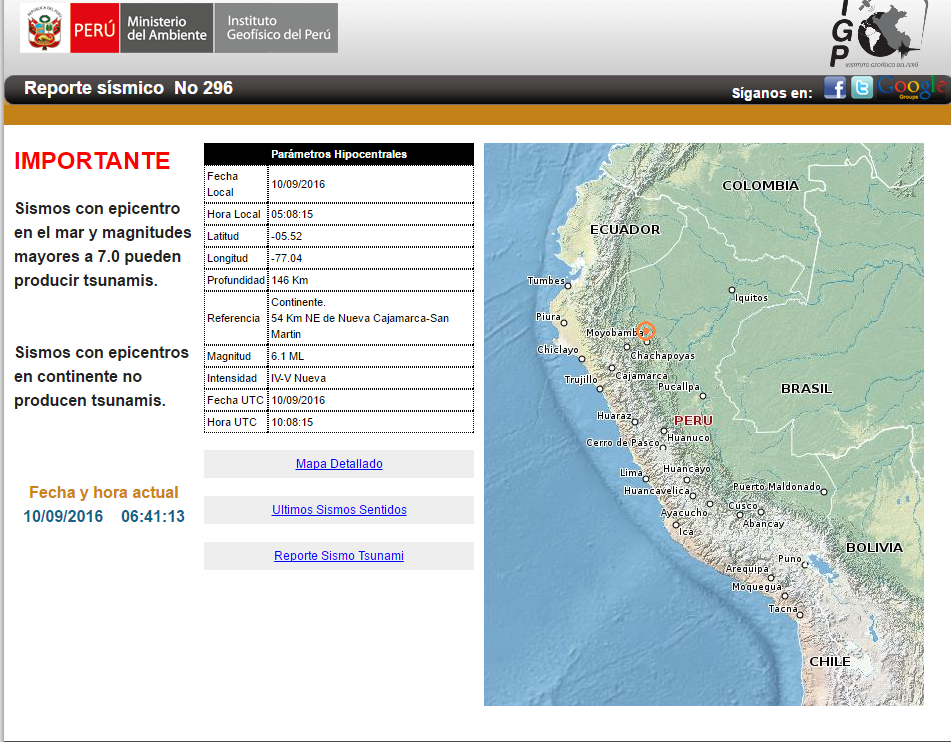951x742 pixels.
Task: Click the Google Groups icon
Action: pos(911,88)
